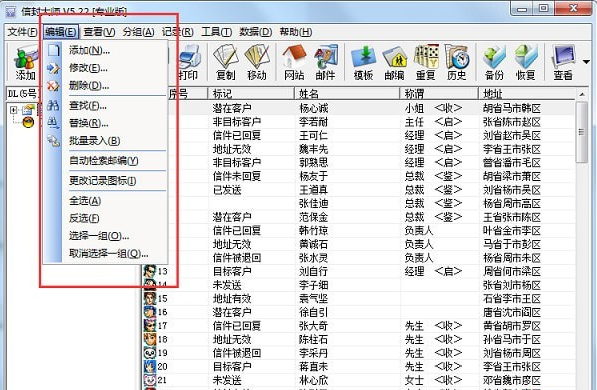Click 目标客户 in row 13
The width and height of the screenshot is (597, 390).
coord(232,272)
